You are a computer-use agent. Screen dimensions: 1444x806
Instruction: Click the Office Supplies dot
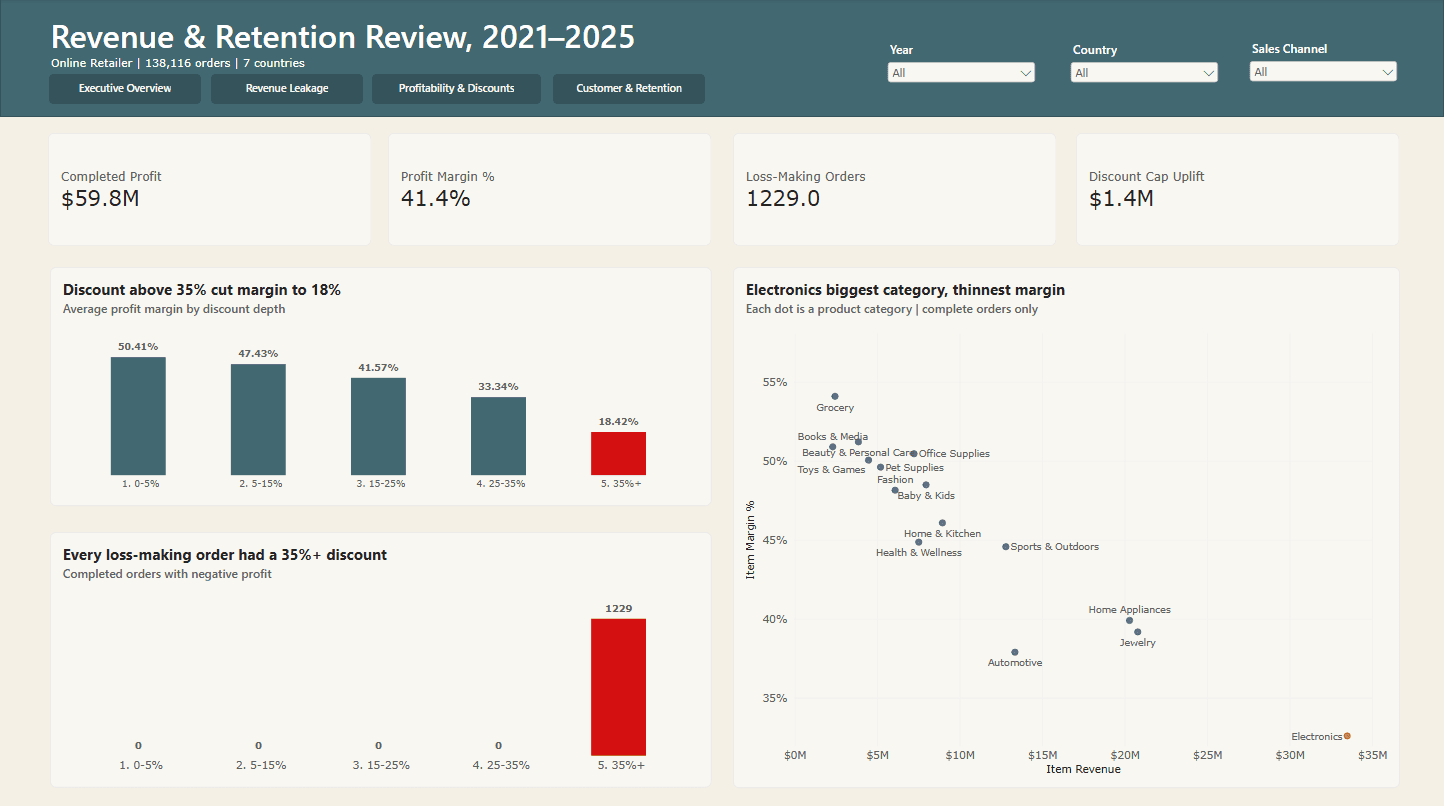(914, 454)
